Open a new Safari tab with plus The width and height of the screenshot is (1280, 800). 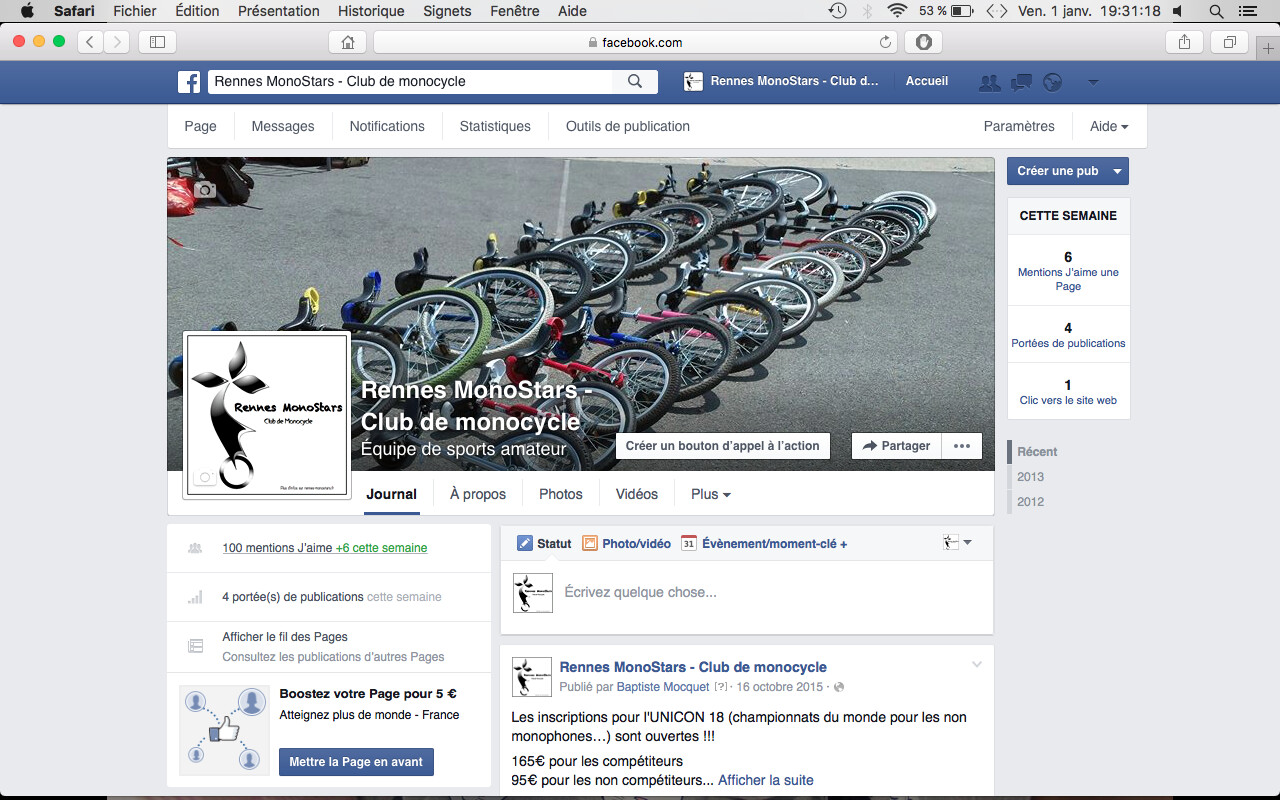pyautogui.click(x=1269, y=48)
